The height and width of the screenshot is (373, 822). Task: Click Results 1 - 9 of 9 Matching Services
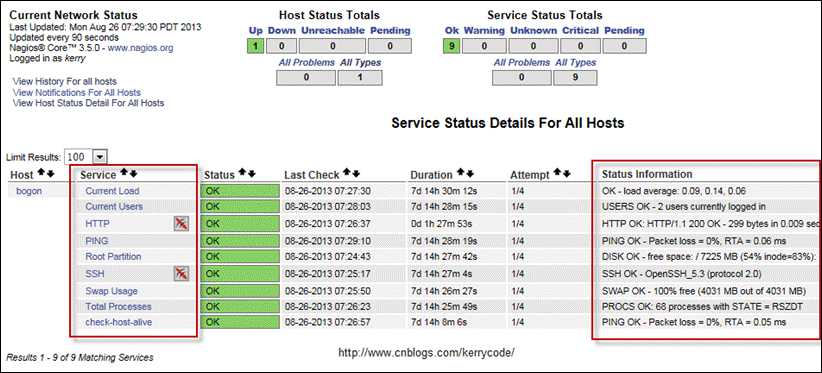(x=80, y=357)
